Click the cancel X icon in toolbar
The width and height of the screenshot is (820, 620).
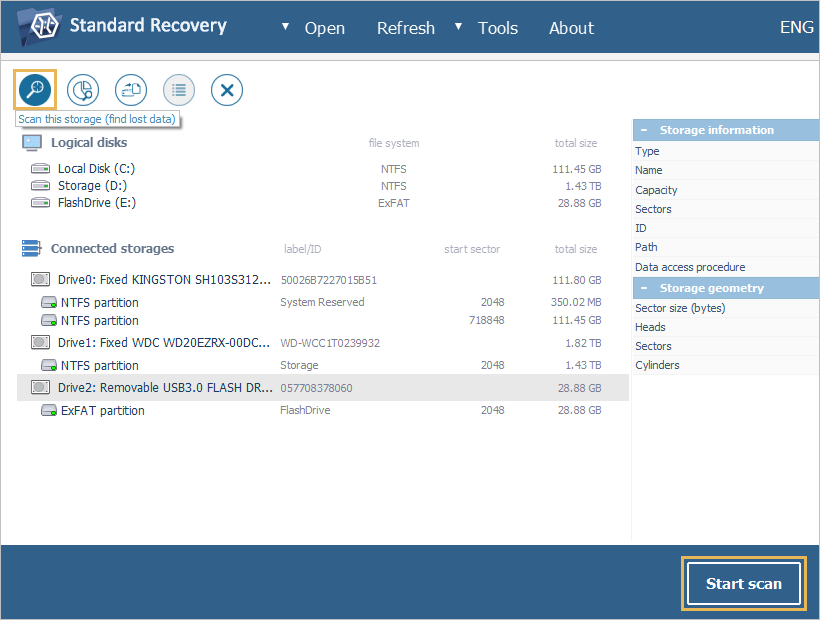pos(226,89)
